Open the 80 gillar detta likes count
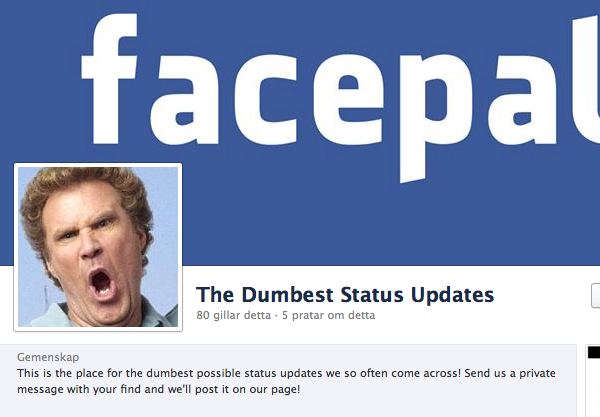This screenshot has width=600, height=417. pos(233,315)
